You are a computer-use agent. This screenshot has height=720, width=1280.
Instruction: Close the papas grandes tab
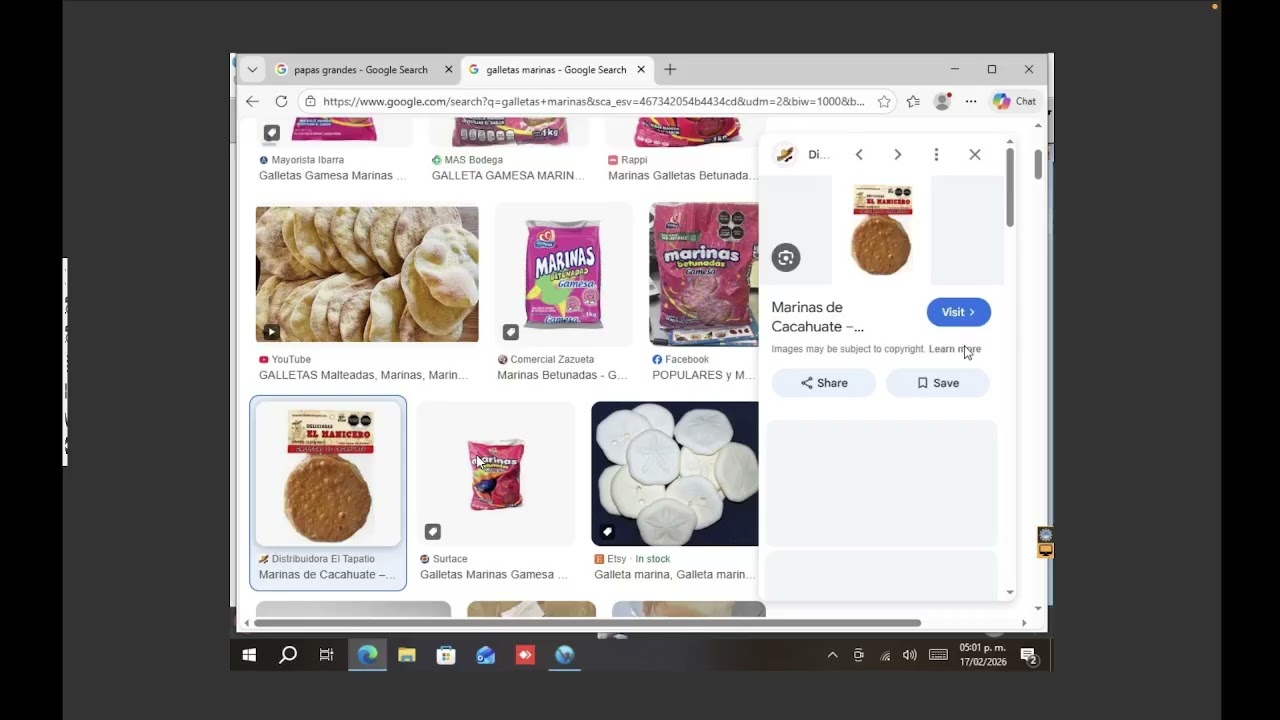coord(448,70)
